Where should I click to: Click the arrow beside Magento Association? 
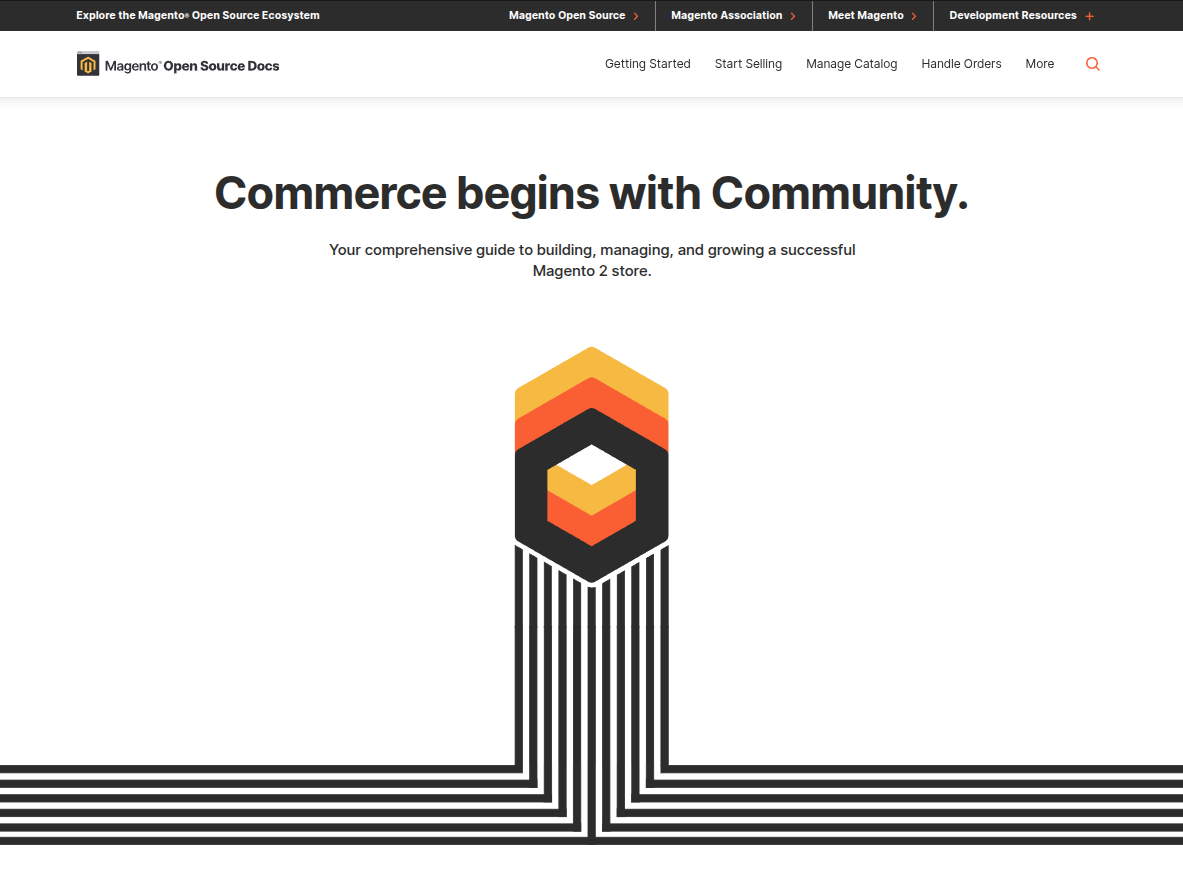[793, 16]
